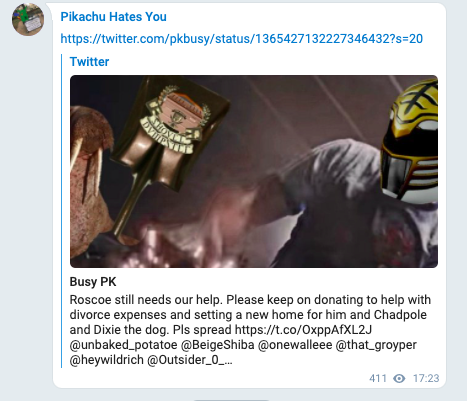This screenshot has width=467, height=401.
Task: Click the 17:23 message timestamp
Action: 426,378
